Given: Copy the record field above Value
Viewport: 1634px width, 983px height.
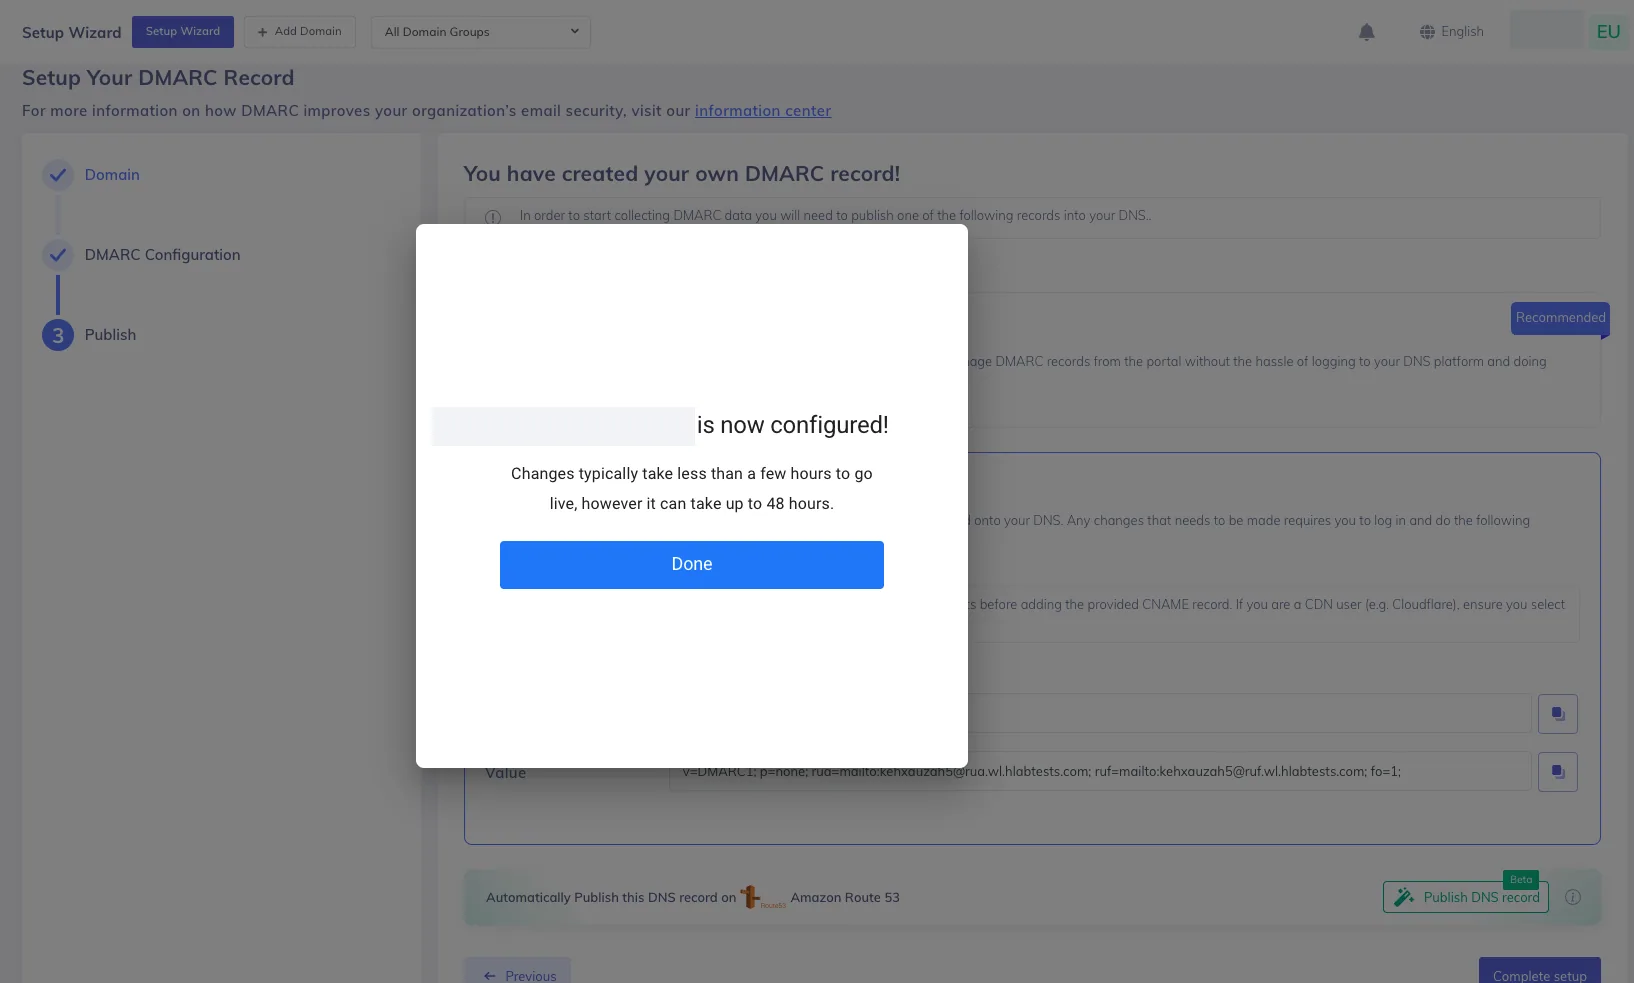Looking at the screenshot, I should click(1557, 714).
